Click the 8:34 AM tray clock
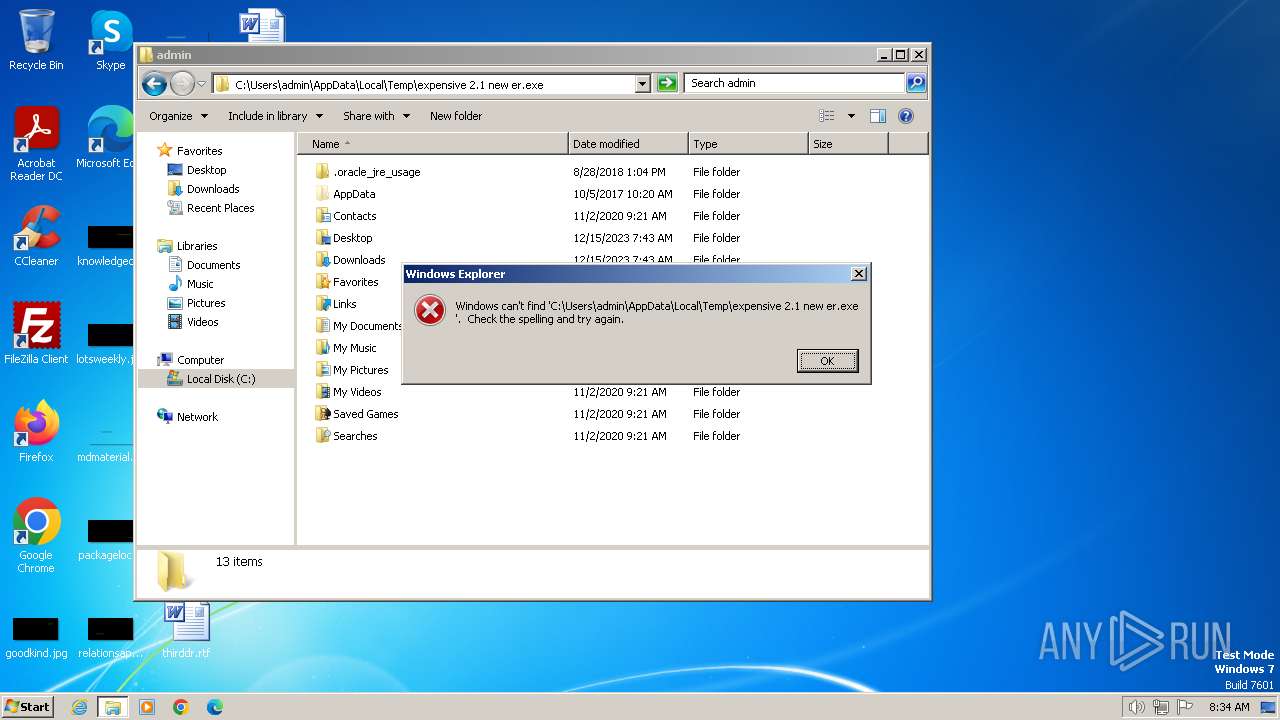1280x720 pixels. (1229, 707)
